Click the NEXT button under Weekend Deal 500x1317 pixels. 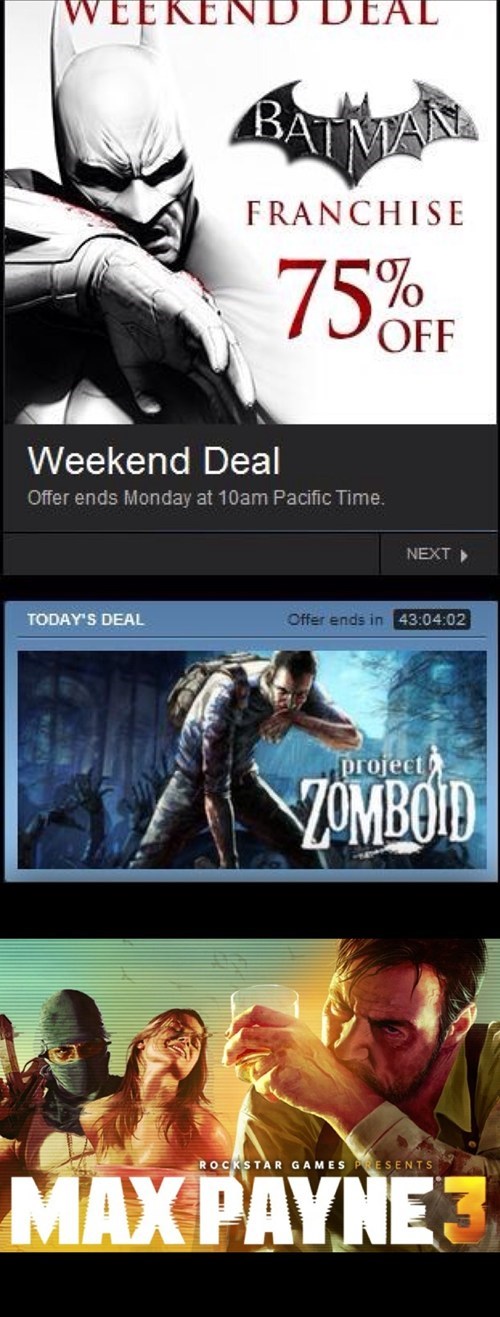click(438, 554)
